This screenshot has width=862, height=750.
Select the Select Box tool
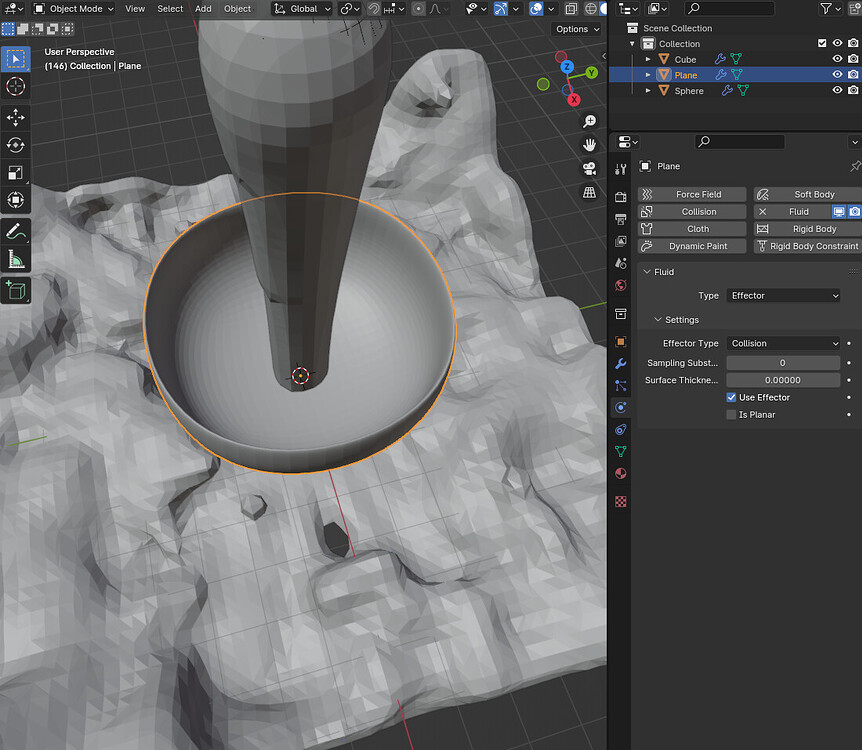pyautogui.click(x=15, y=59)
